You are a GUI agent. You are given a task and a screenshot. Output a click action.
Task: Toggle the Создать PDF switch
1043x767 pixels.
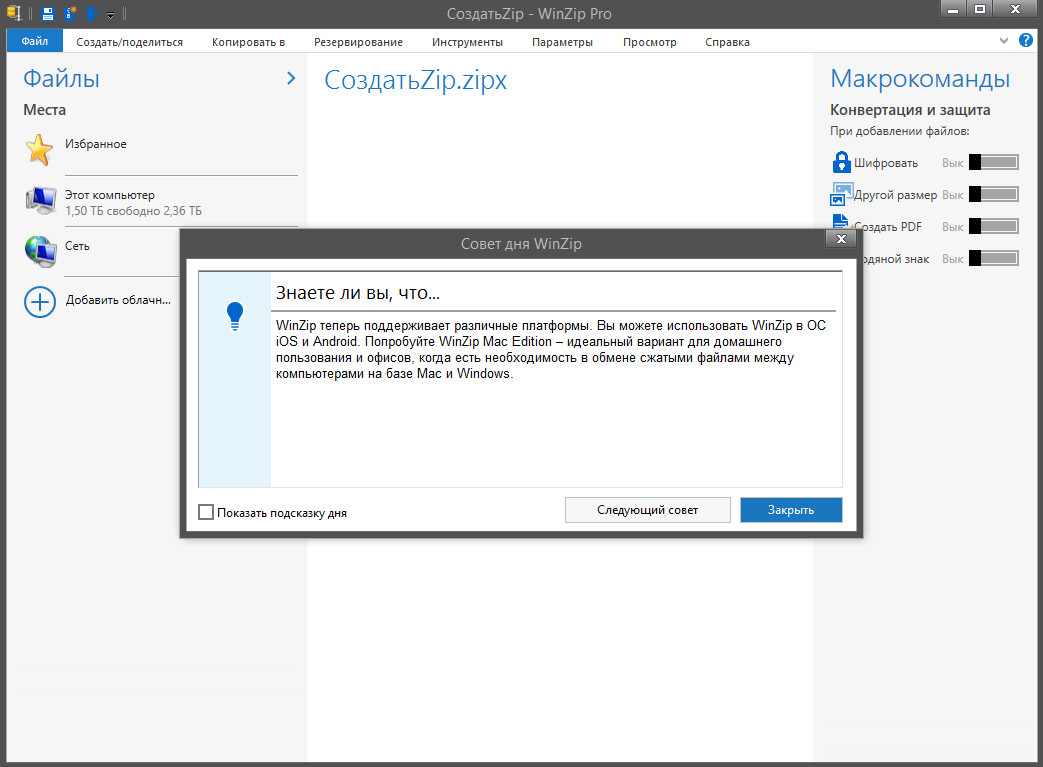994,226
